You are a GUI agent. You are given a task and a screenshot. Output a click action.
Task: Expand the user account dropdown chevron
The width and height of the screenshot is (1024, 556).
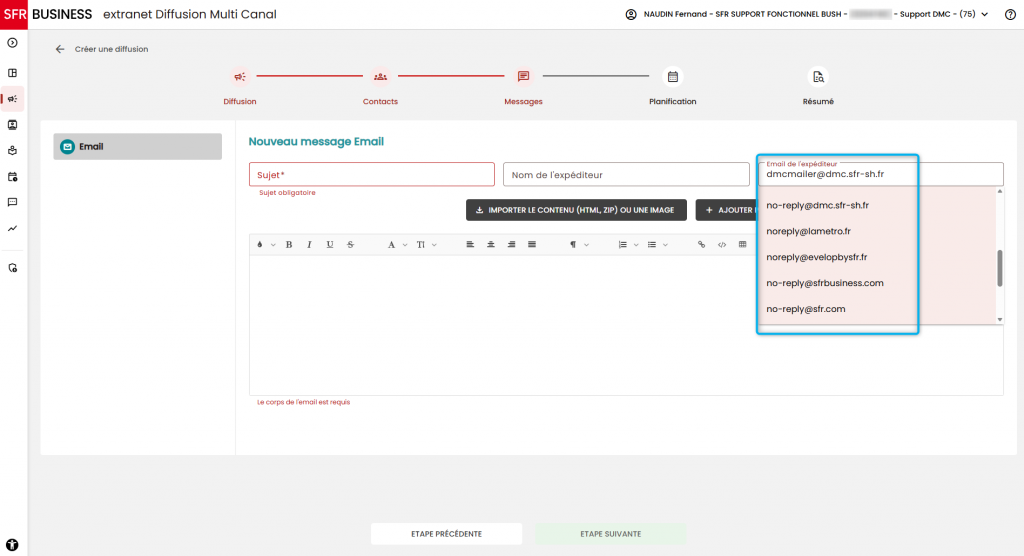(x=985, y=14)
